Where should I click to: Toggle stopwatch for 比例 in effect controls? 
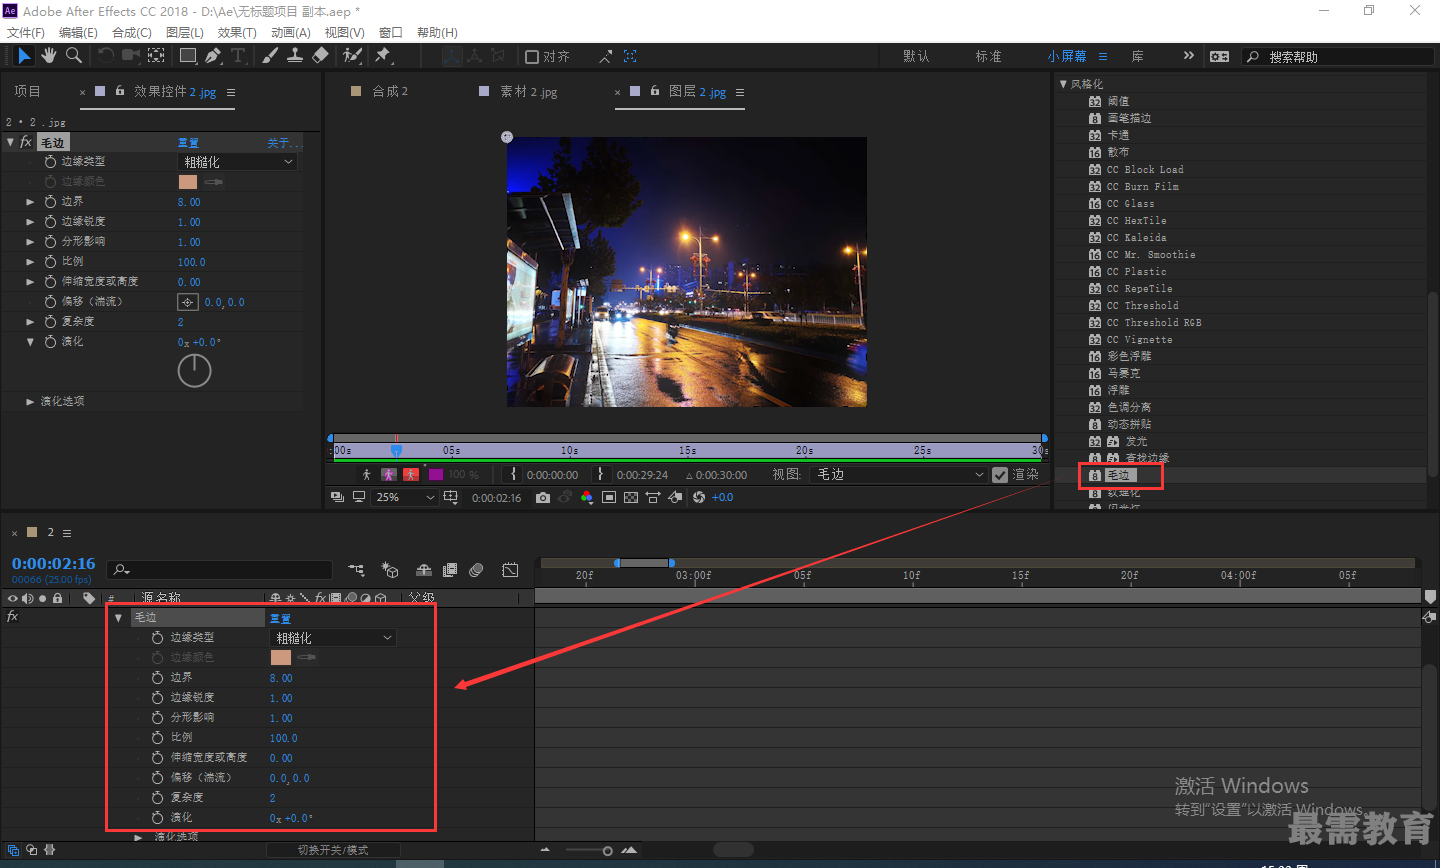point(50,262)
